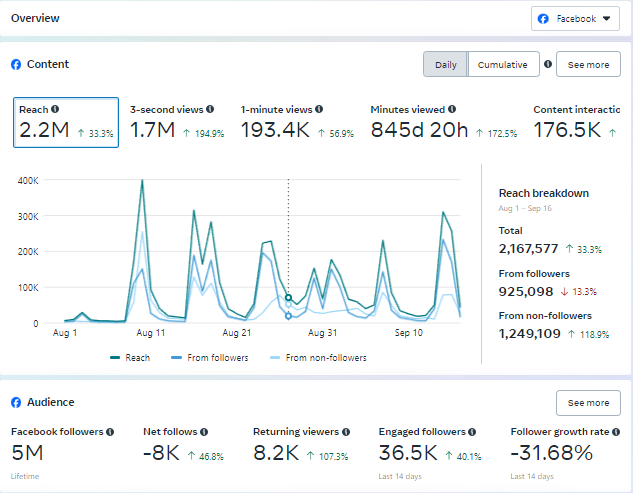This screenshot has height=493, width=633.
Task: Click the Returning viewers 8.2K value
Action: (276, 452)
